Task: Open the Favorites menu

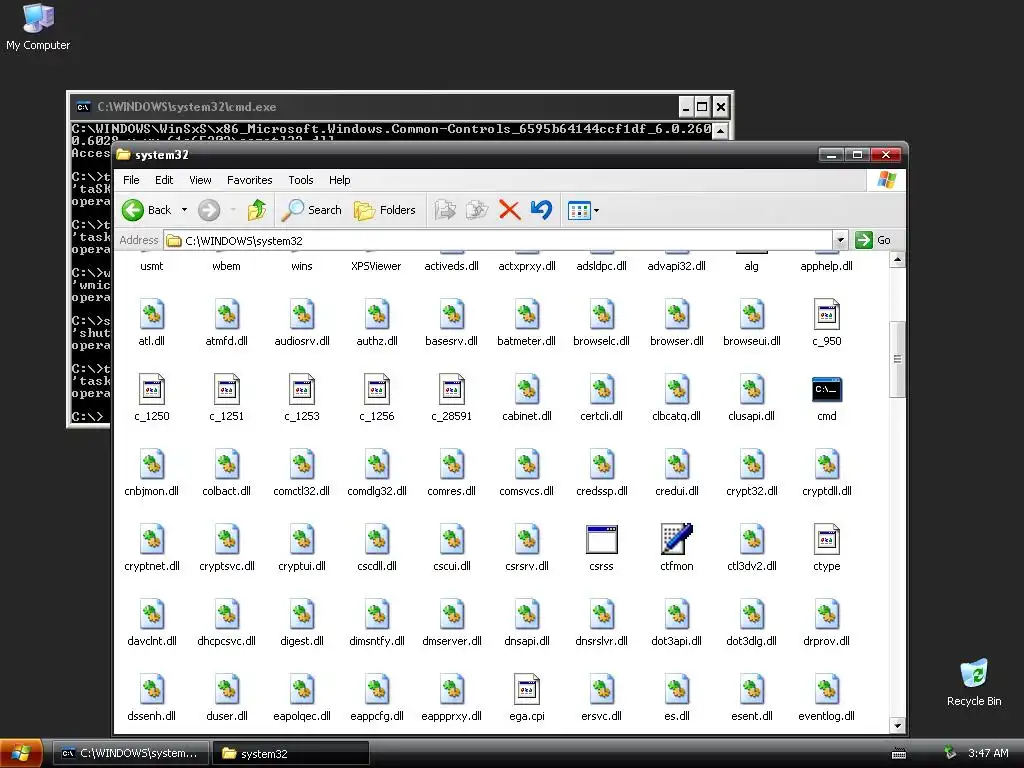Action: (249, 180)
